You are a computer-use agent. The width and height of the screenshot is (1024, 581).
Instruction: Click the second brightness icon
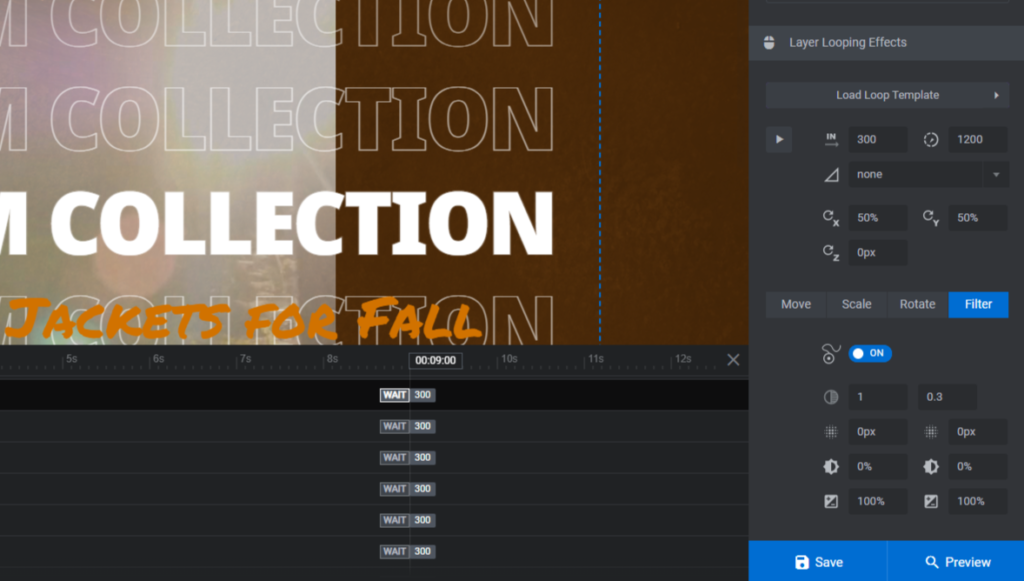tap(931, 467)
